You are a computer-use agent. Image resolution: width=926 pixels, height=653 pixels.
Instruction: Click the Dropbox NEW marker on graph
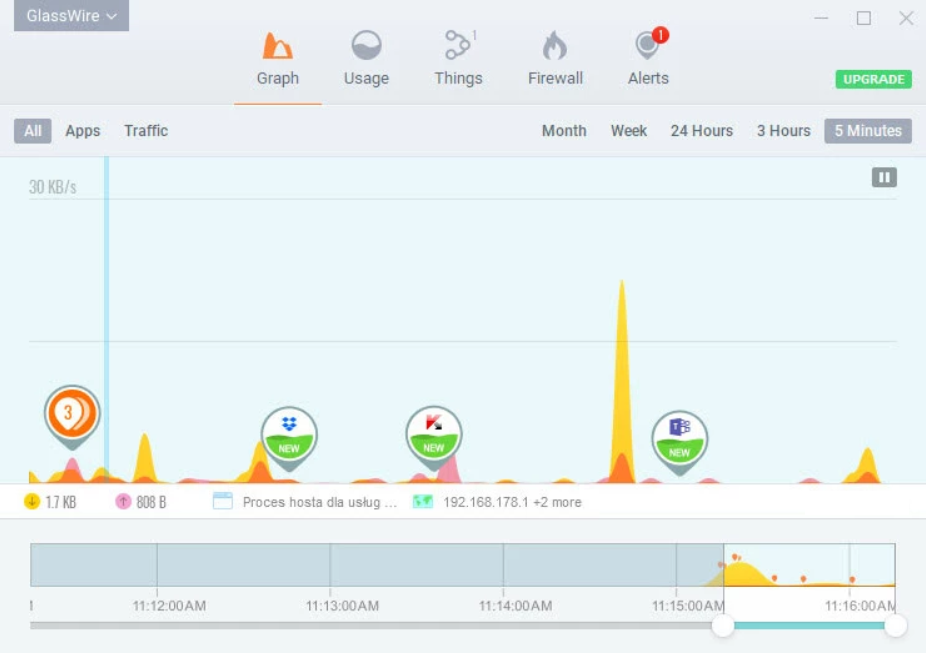tap(289, 435)
